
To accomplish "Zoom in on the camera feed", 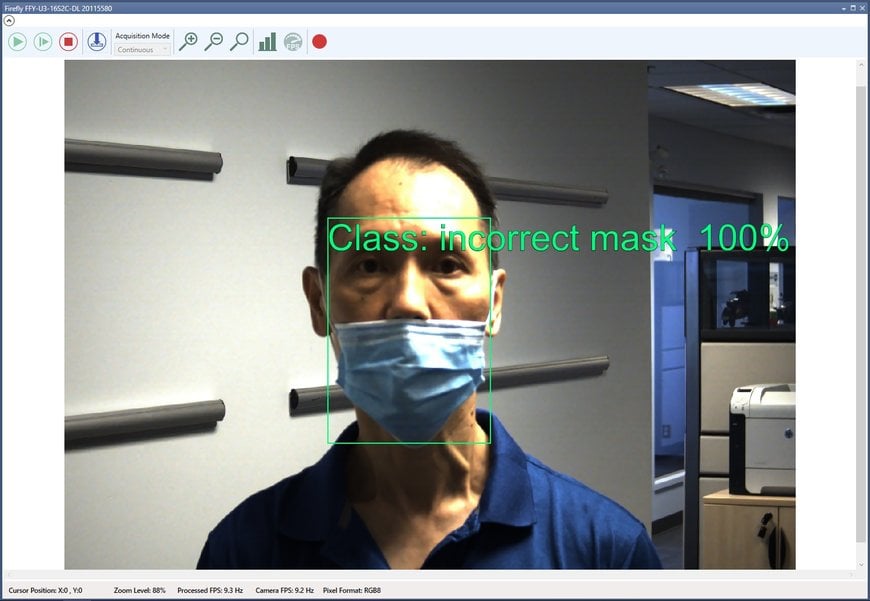I will point(190,42).
